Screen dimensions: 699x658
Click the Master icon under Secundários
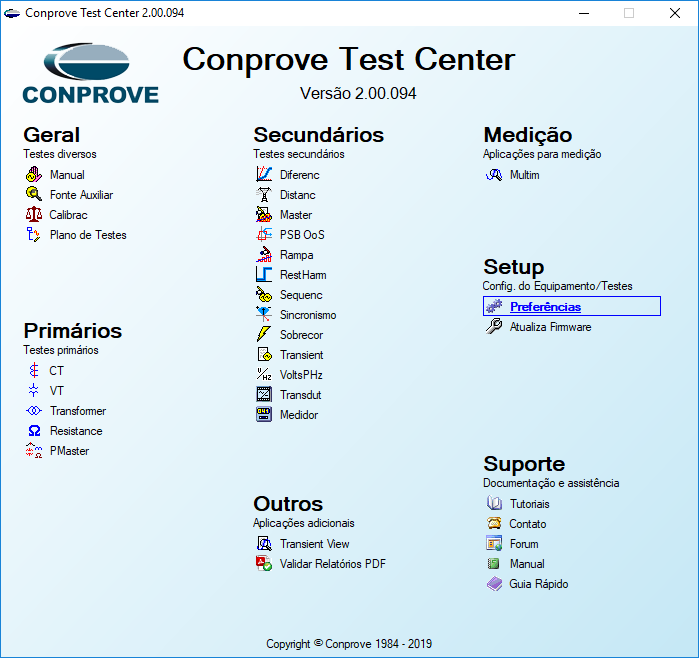[264, 214]
